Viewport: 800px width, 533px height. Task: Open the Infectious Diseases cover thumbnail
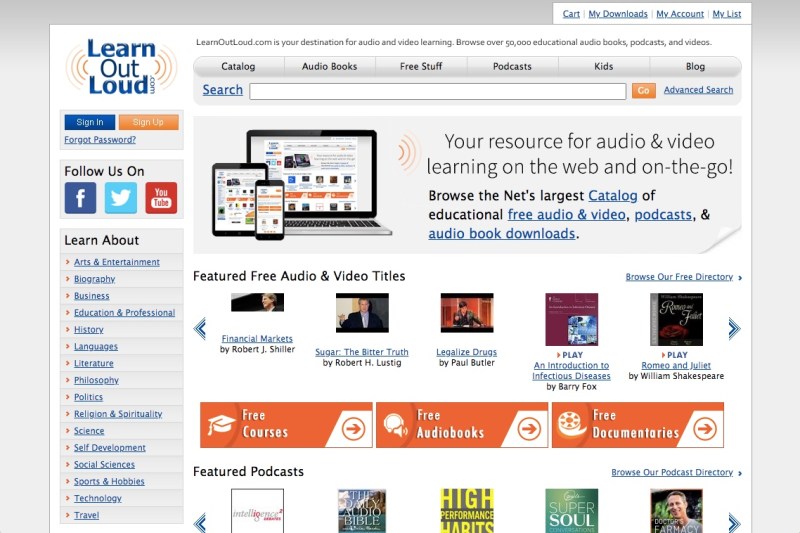click(571, 320)
